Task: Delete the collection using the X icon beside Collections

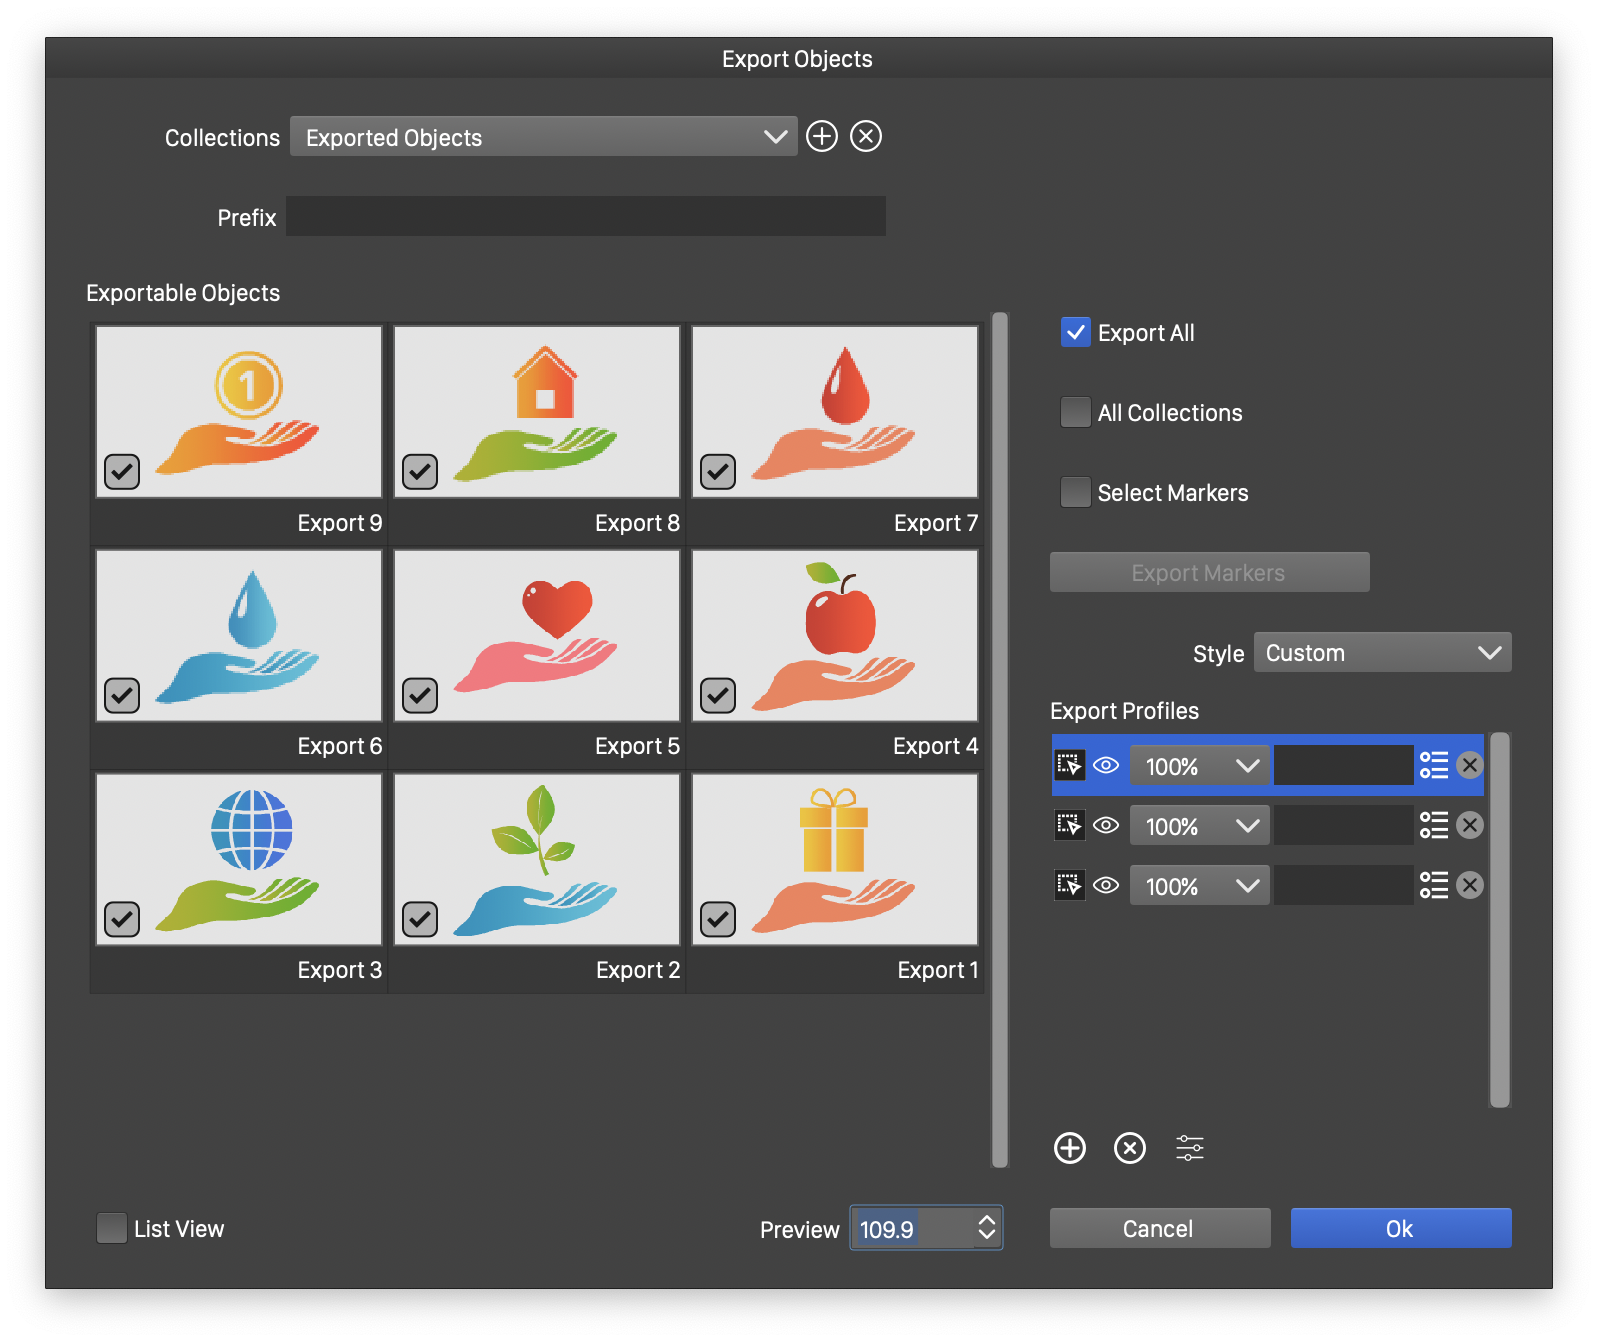Action: 866,136
